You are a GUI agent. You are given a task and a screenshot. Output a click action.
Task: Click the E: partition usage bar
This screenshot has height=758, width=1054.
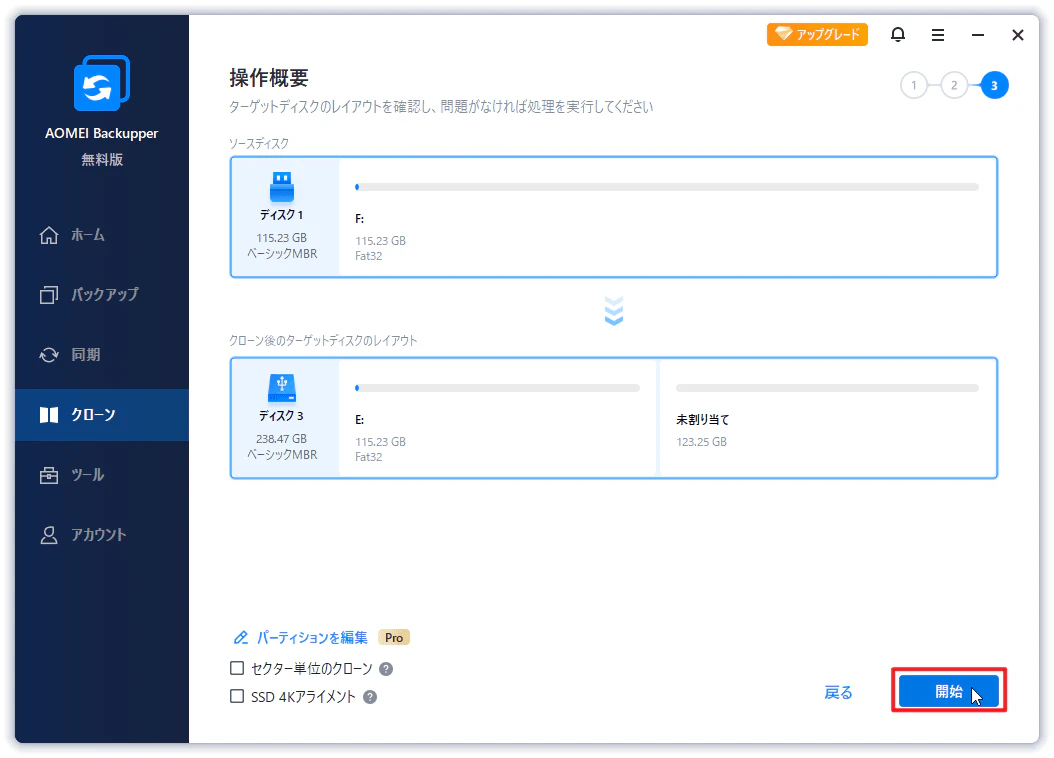[497, 388]
